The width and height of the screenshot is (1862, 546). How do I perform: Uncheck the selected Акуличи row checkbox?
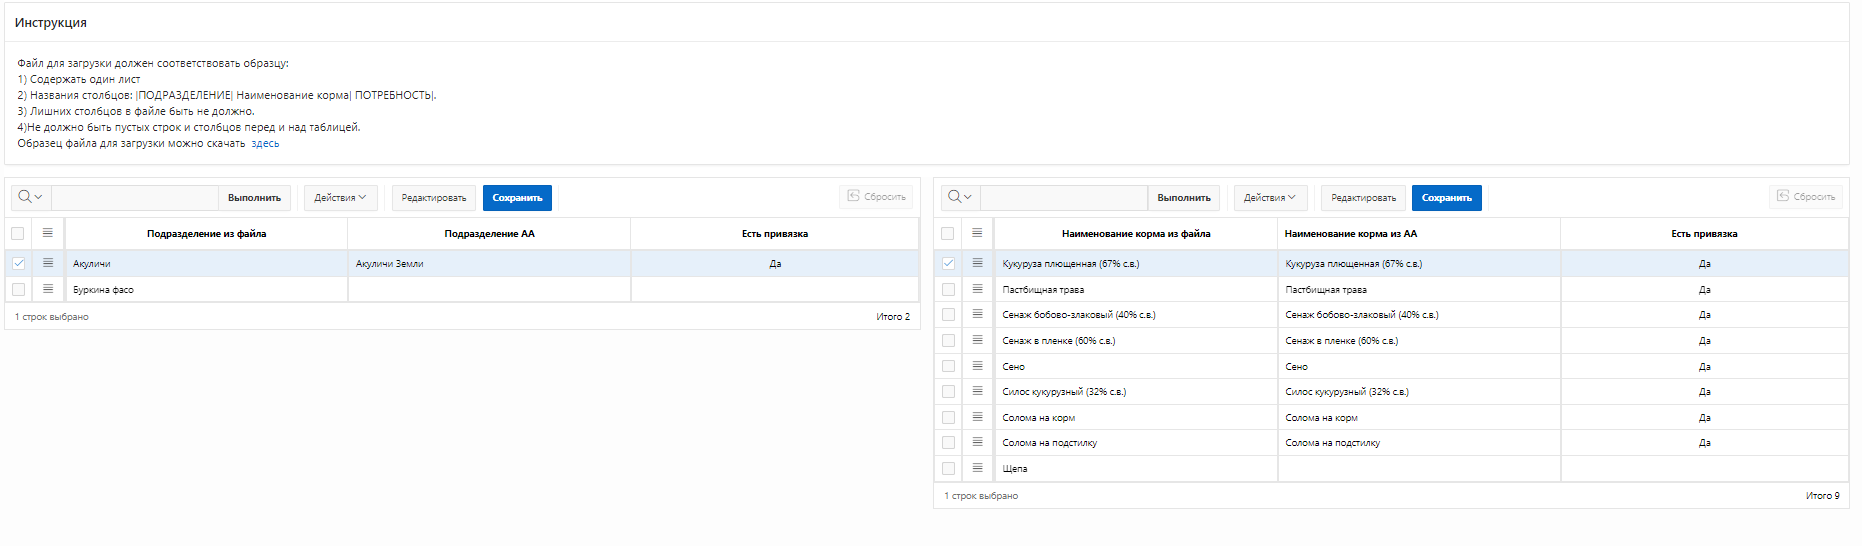18,263
